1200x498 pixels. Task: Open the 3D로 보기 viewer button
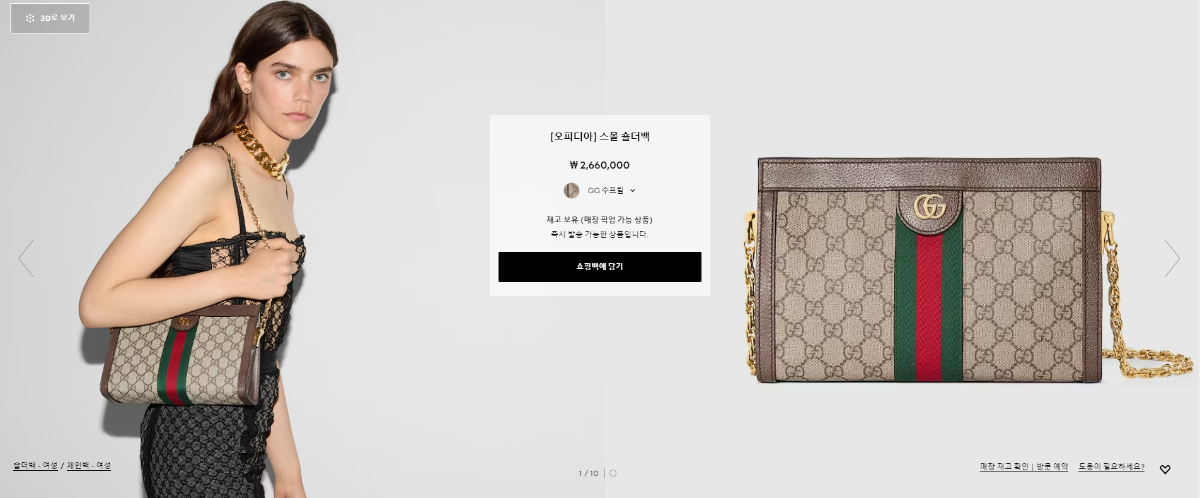[x=50, y=18]
